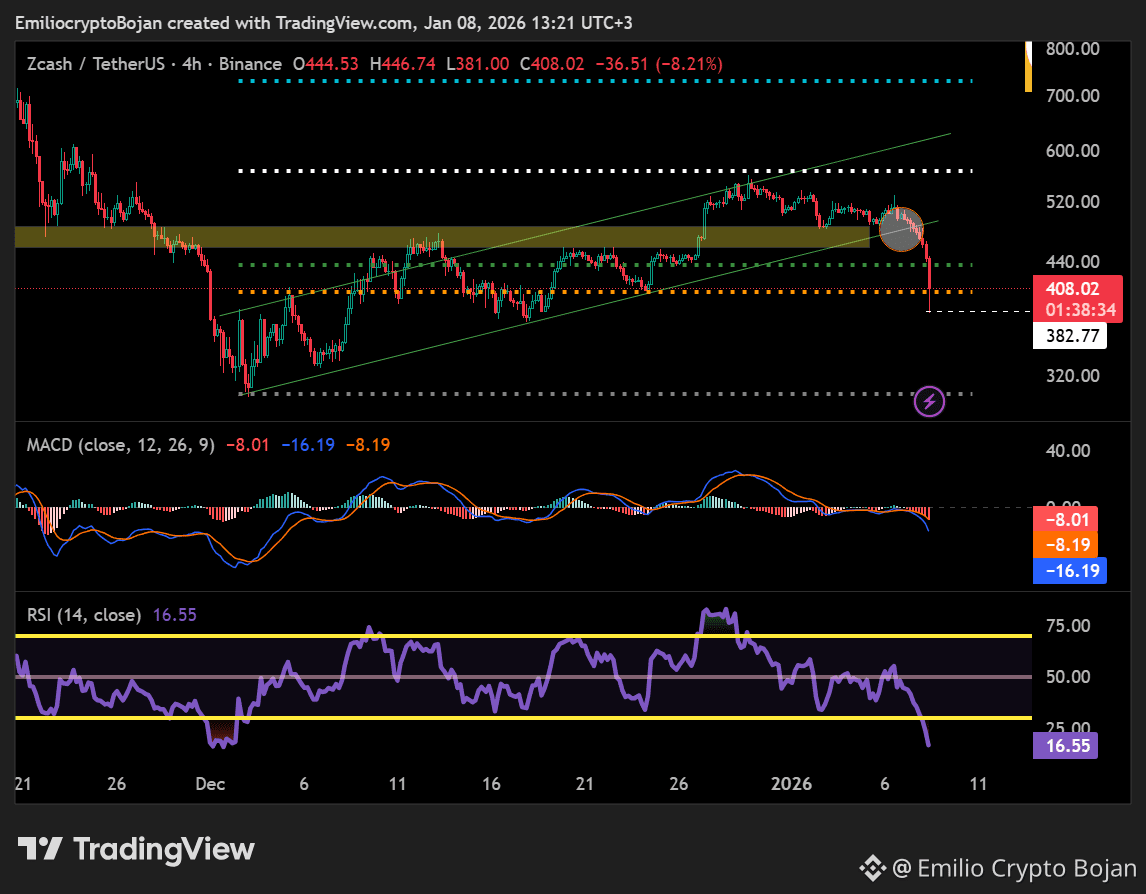Click the Binance logo beside Emilio Crypto Bojan
This screenshot has height=894, width=1146.
(x=872, y=868)
